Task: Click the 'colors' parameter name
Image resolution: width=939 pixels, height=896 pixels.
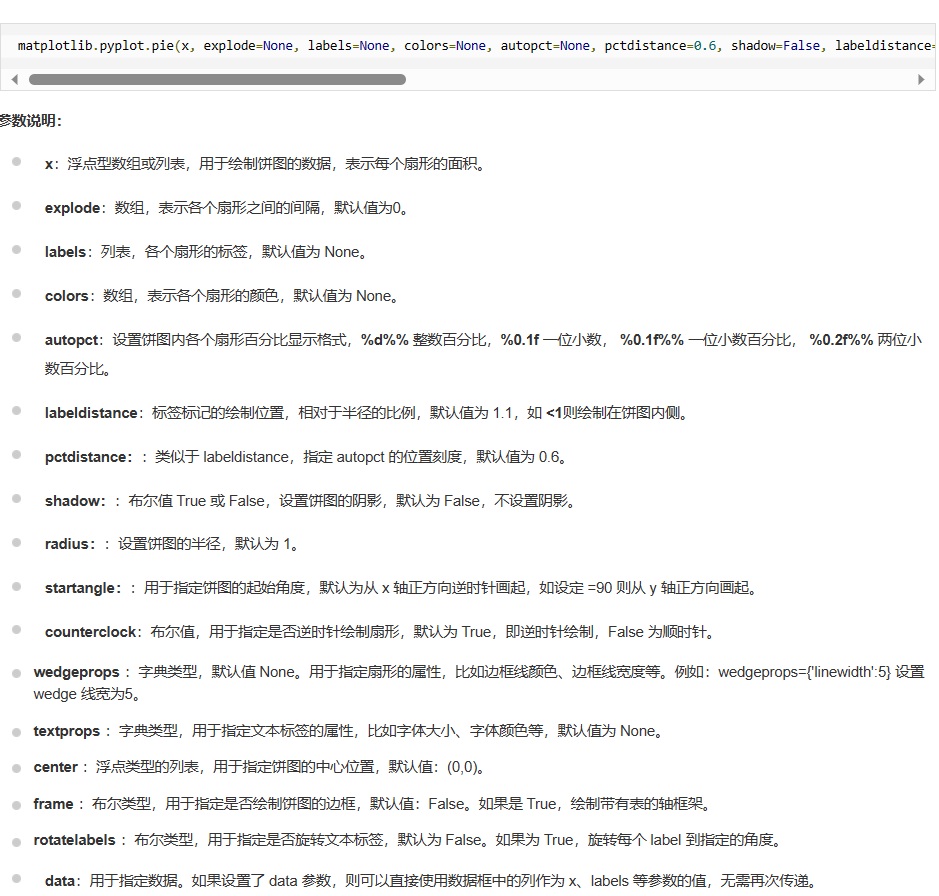Action: 66,296
